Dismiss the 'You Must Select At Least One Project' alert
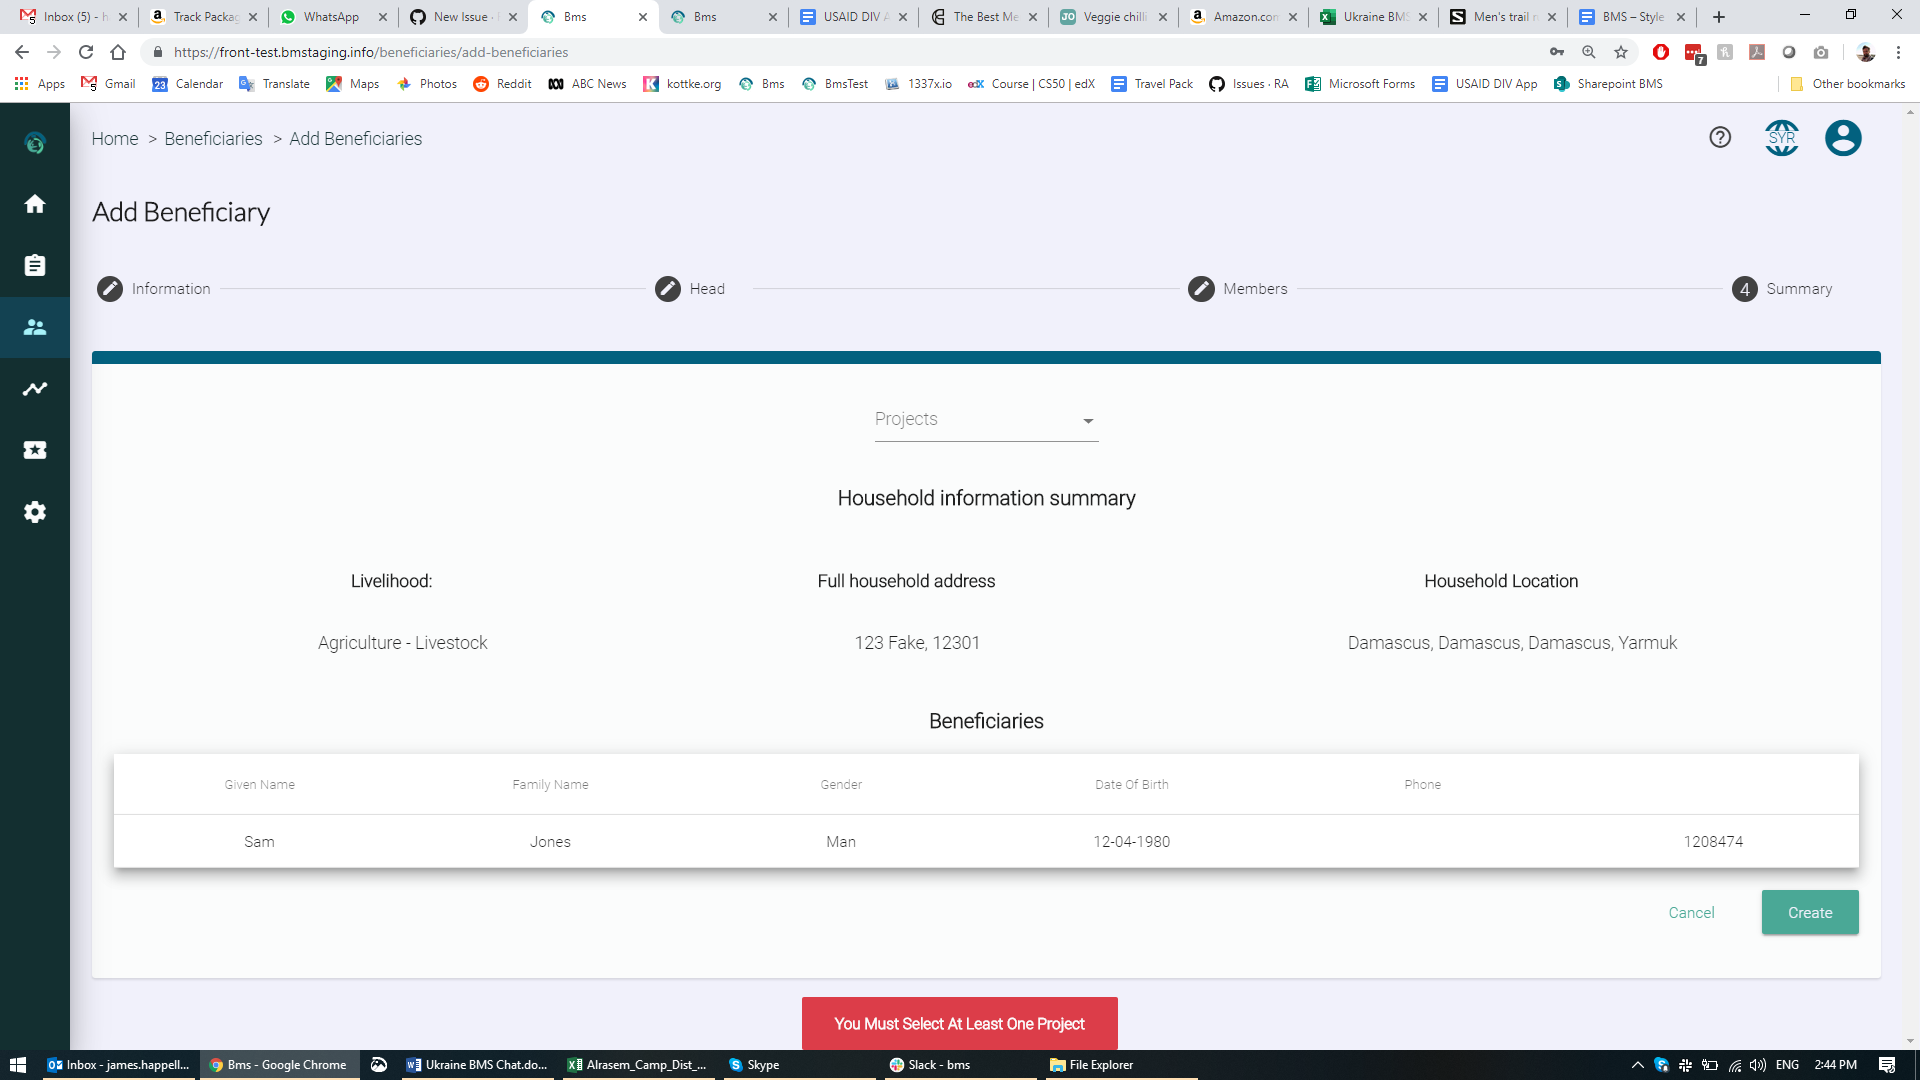This screenshot has height=1080, width=1920. tap(959, 1024)
